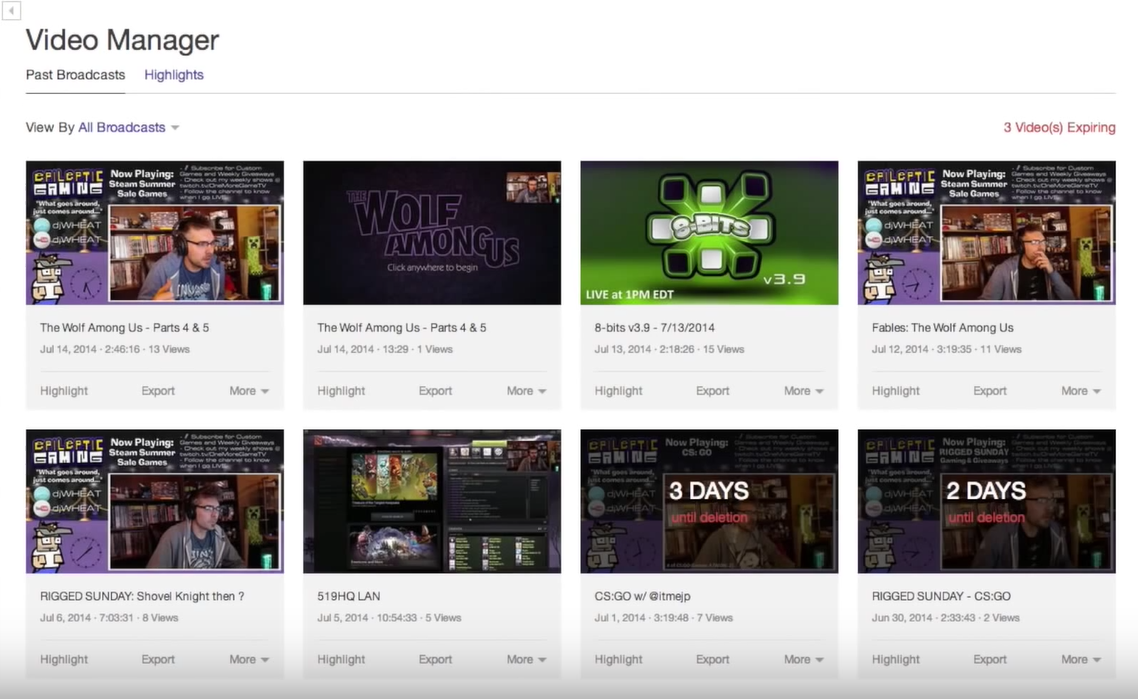Expand More menu for 13:29 Wolf Among Us

[x=526, y=391]
